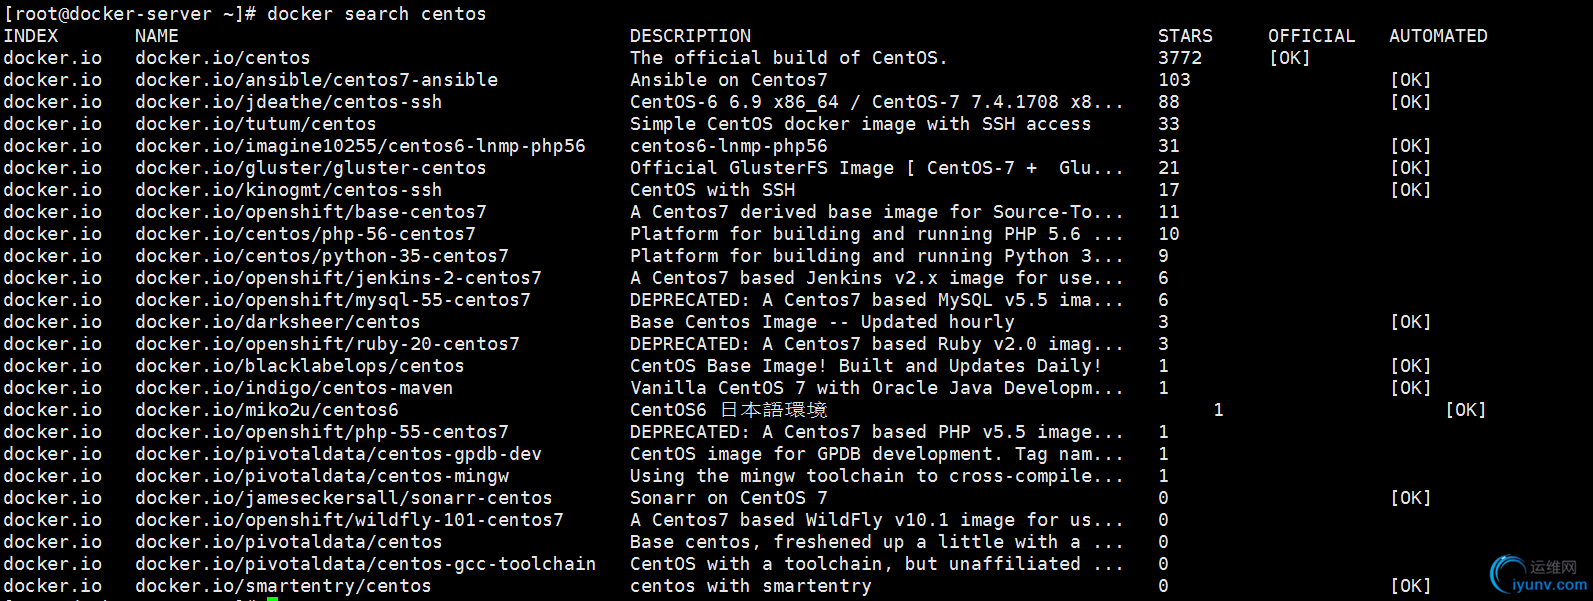Viewport: 1593px width, 601px height.
Task: Click the [OK] on the darksheer/centos row
Action: tap(1411, 322)
